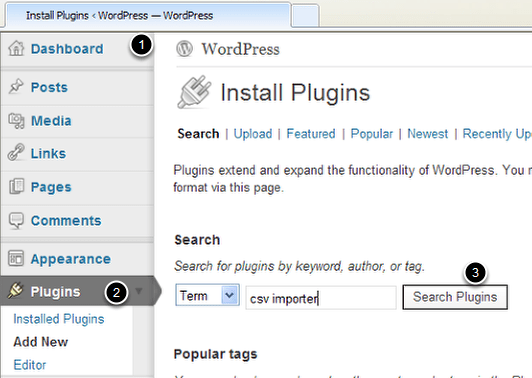
Task: Click the WordPress logo in header
Action: click(x=184, y=49)
